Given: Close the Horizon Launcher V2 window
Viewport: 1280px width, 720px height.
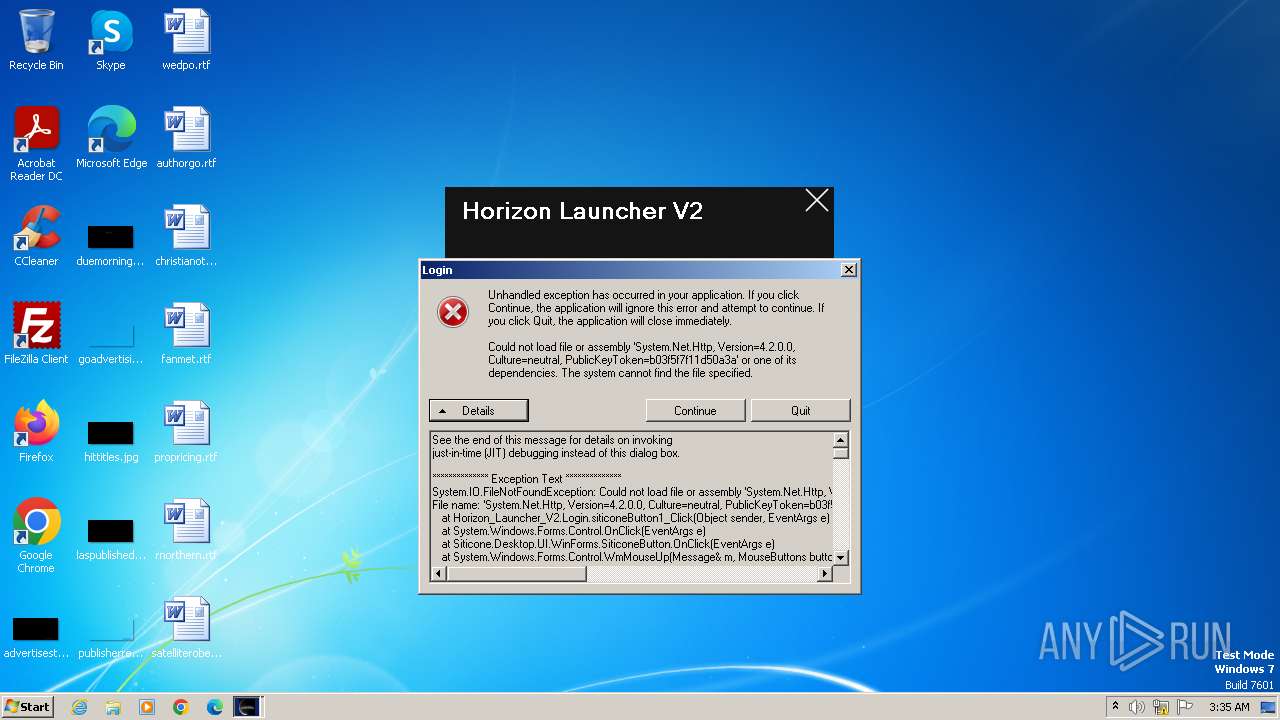Looking at the screenshot, I should 817,201.
